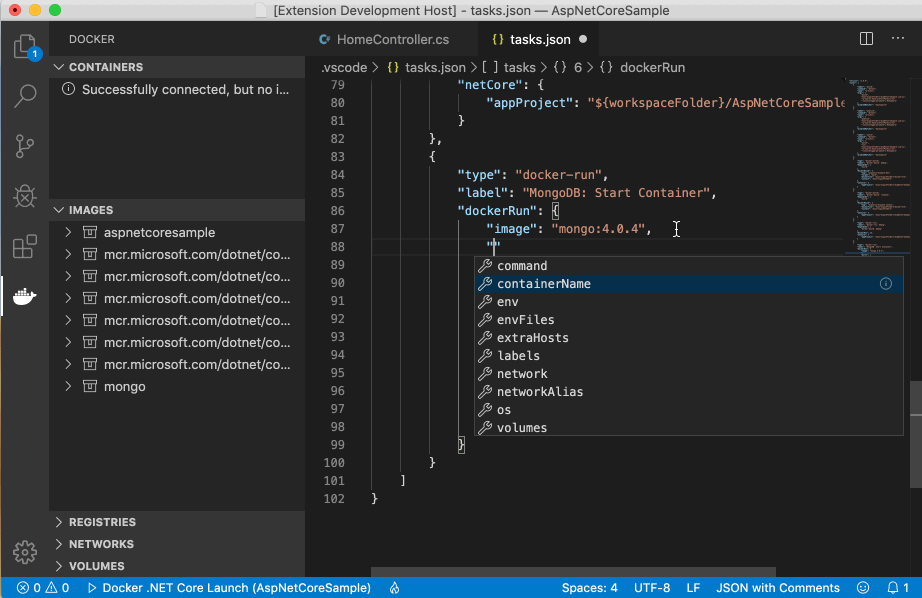922x598 pixels.
Task: Choose the extraHosts suggestion
Action: click(689, 338)
